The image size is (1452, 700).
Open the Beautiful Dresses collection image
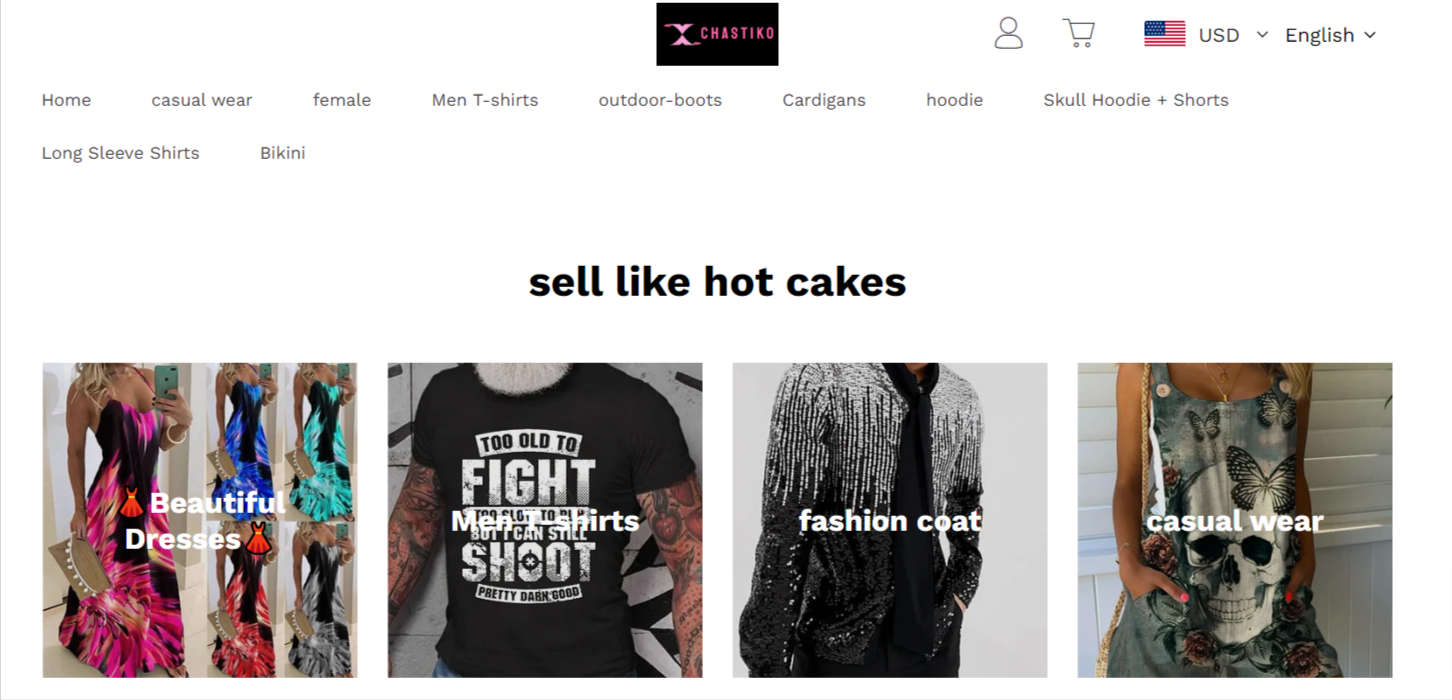(200, 520)
